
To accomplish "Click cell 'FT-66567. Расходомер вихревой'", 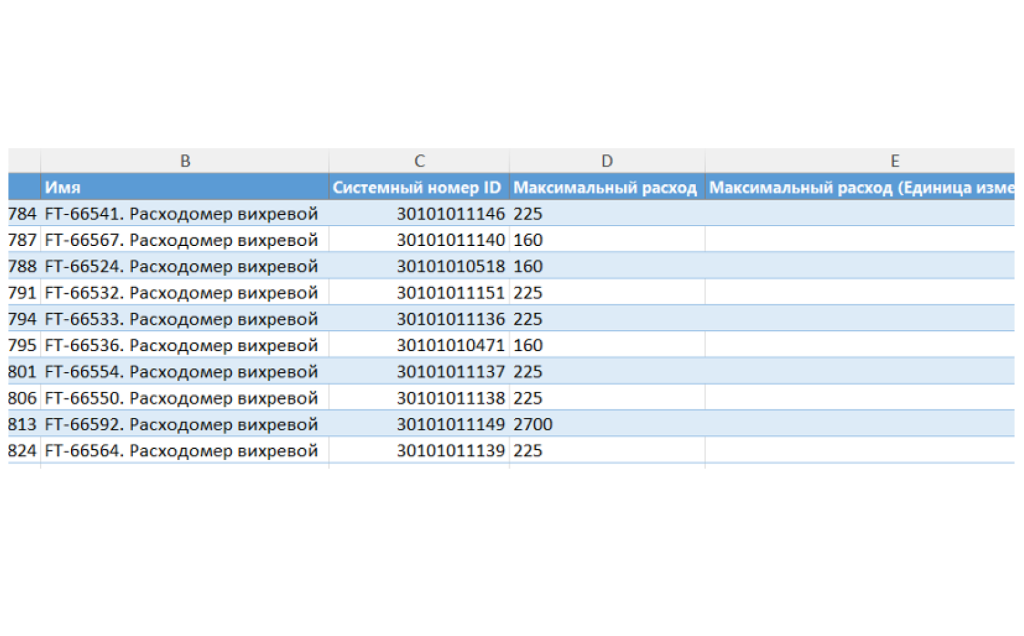I will [185, 240].
